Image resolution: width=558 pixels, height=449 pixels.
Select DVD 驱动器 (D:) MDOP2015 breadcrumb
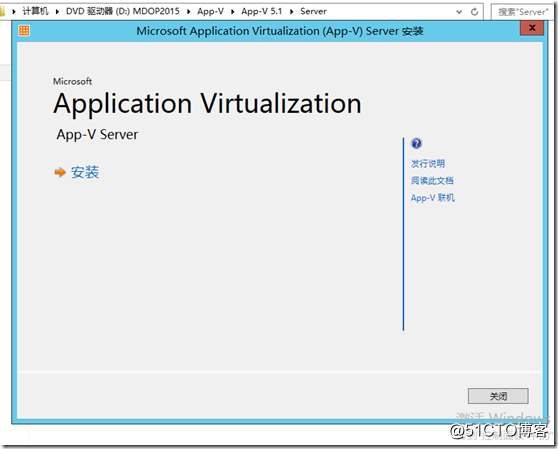123,11
